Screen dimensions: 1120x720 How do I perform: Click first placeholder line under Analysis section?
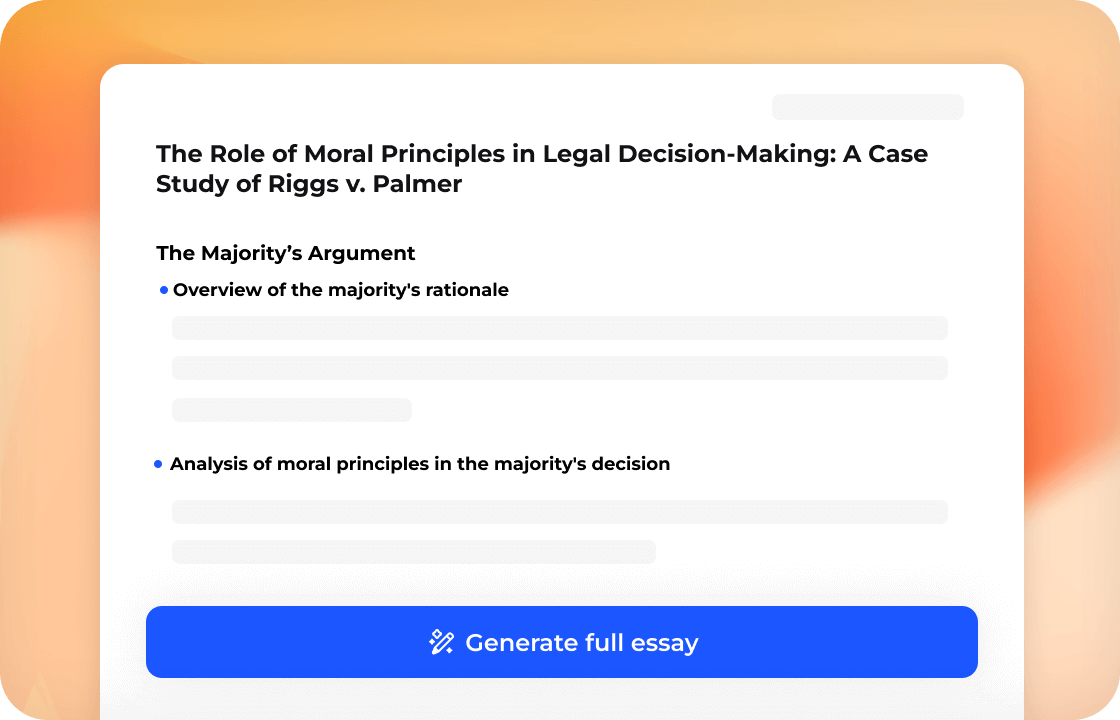[559, 512]
